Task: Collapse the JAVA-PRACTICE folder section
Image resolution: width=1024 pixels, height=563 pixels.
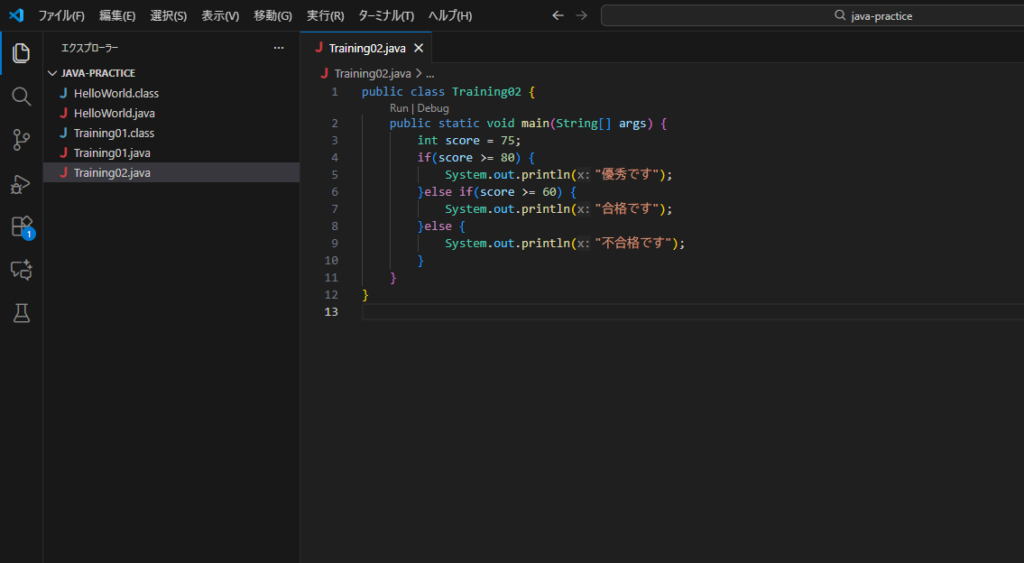Action: pyautogui.click(x=52, y=73)
